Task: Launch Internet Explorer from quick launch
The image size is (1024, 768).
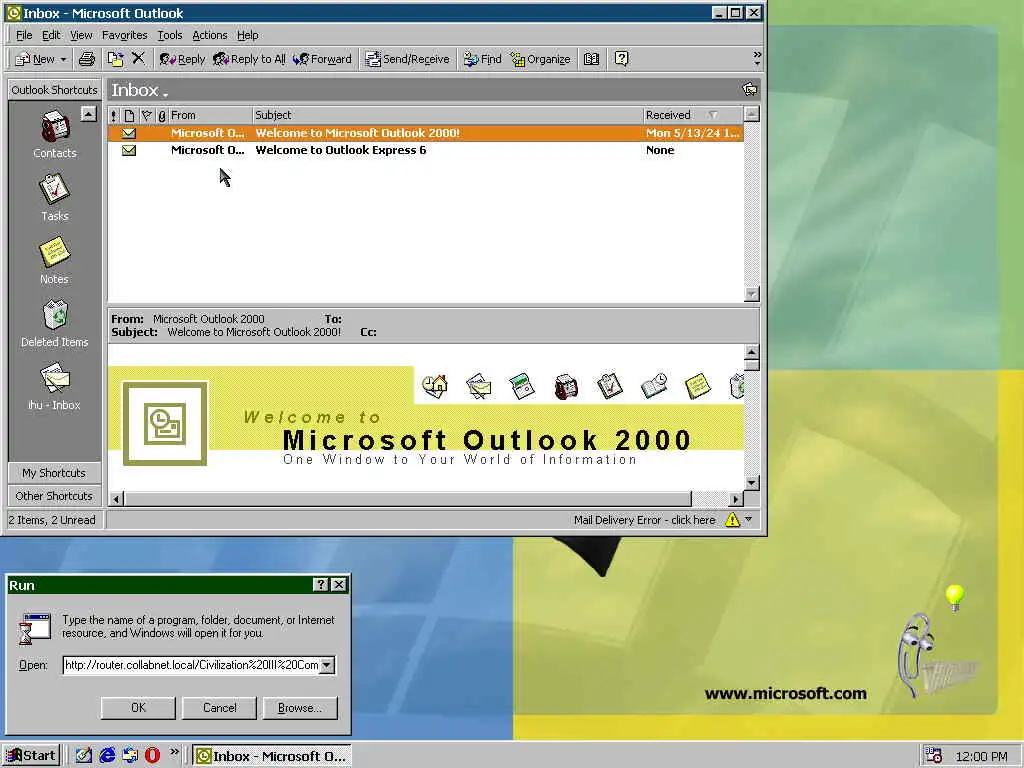Action: [107, 756]
